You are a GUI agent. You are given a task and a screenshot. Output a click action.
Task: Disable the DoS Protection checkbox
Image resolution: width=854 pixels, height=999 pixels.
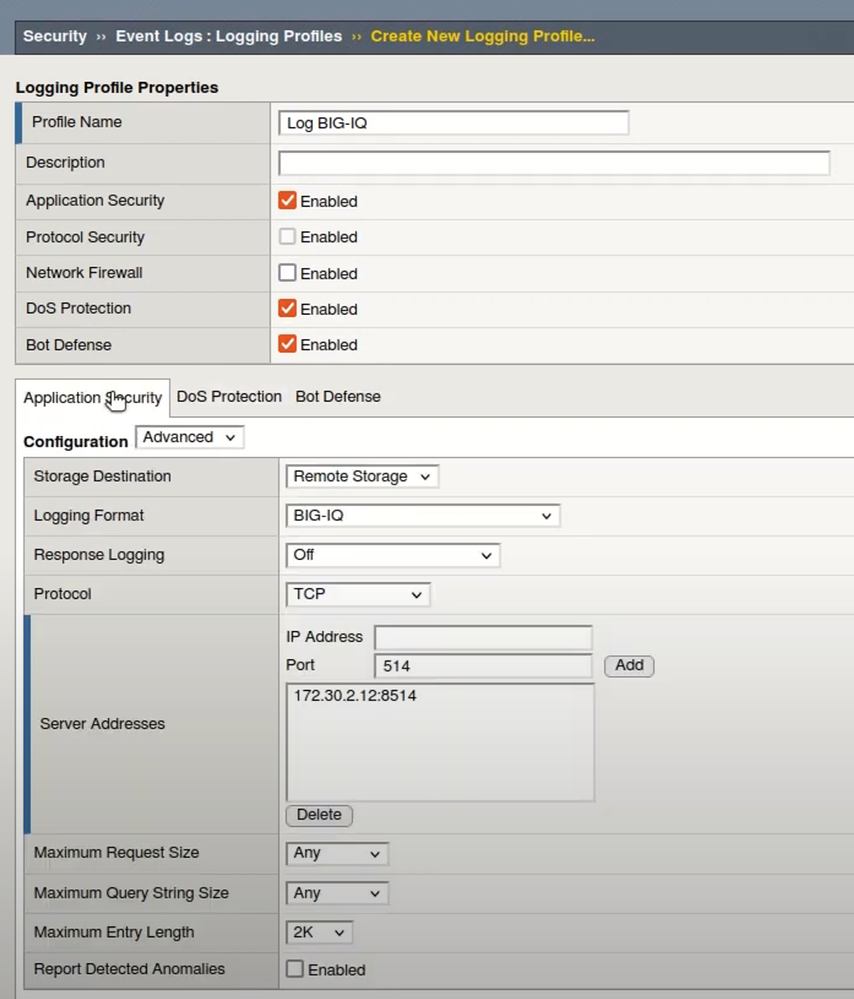[x=288, y=309]
